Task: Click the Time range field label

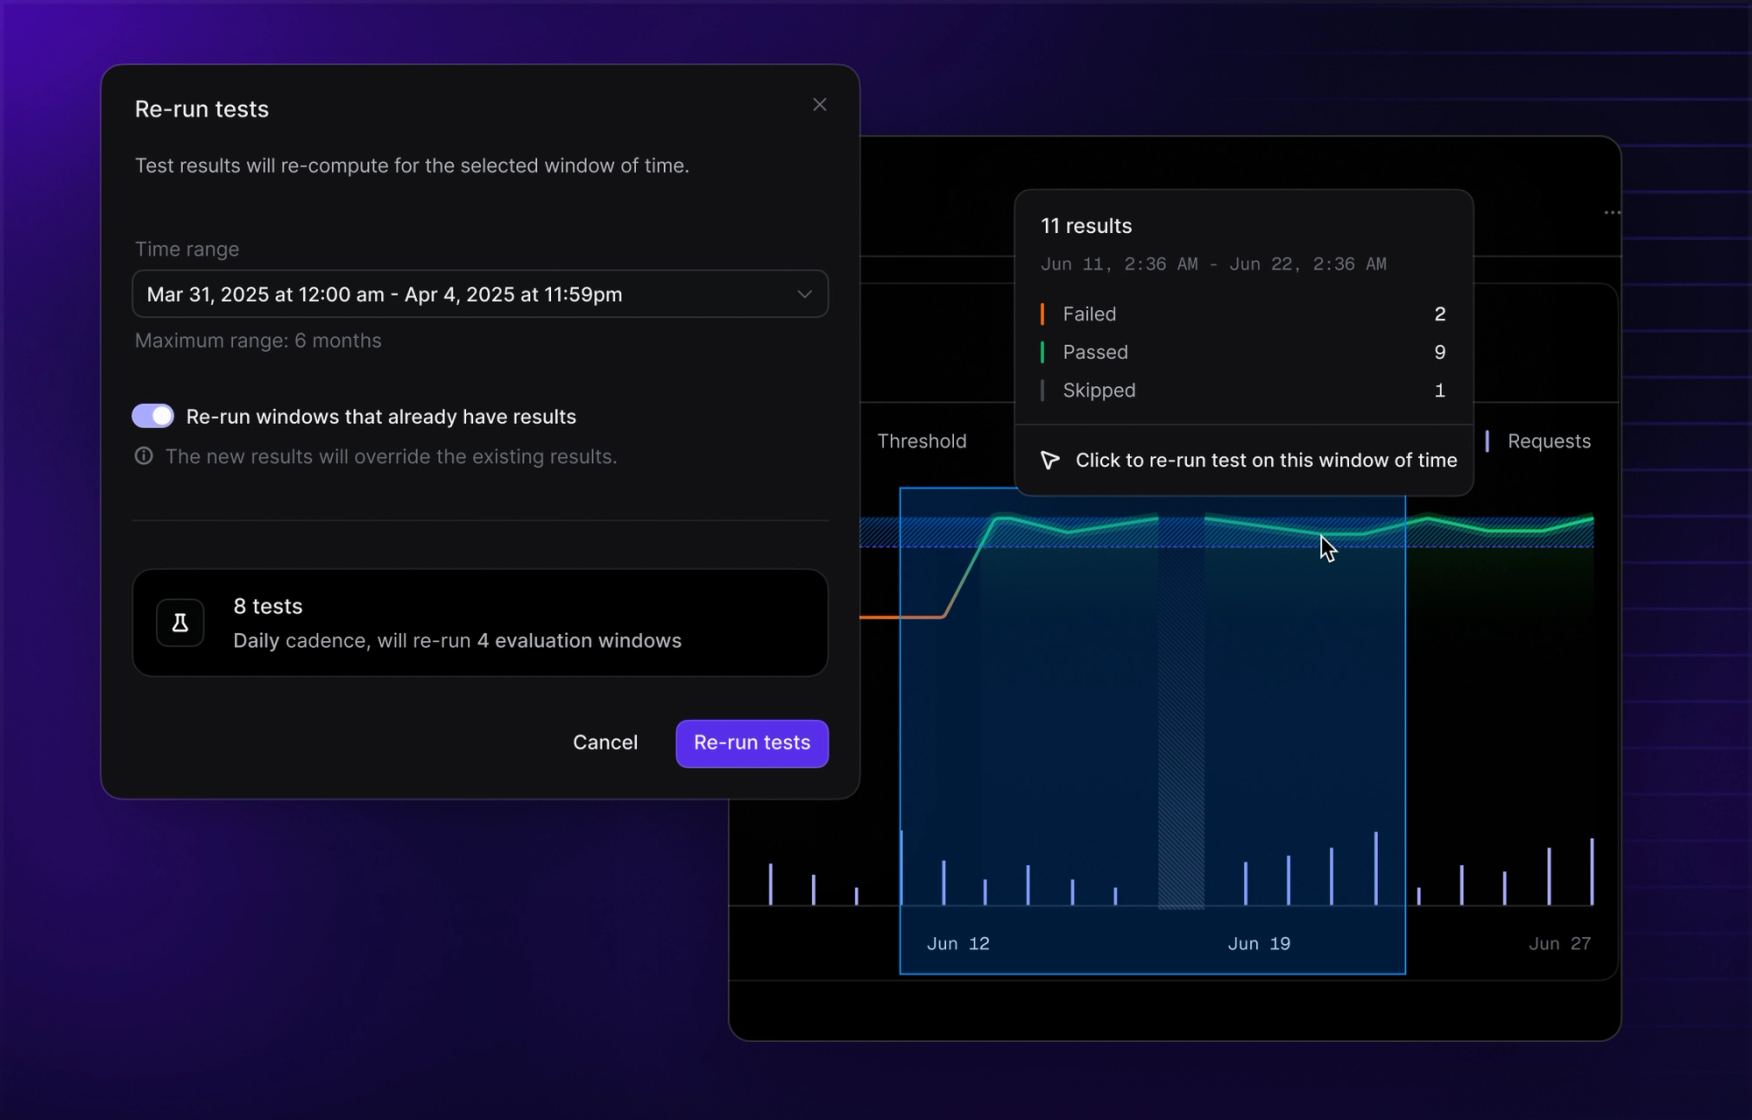Action: click(x=187, y=249)
